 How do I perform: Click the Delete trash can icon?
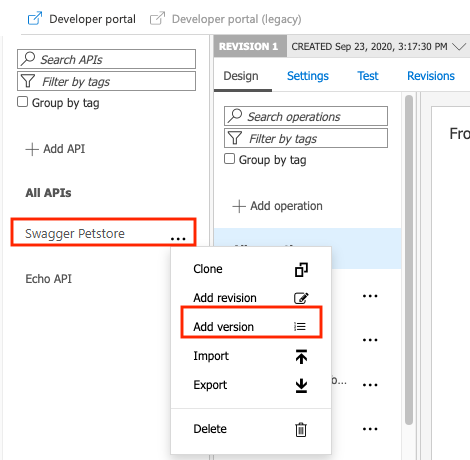click(301, 429)
